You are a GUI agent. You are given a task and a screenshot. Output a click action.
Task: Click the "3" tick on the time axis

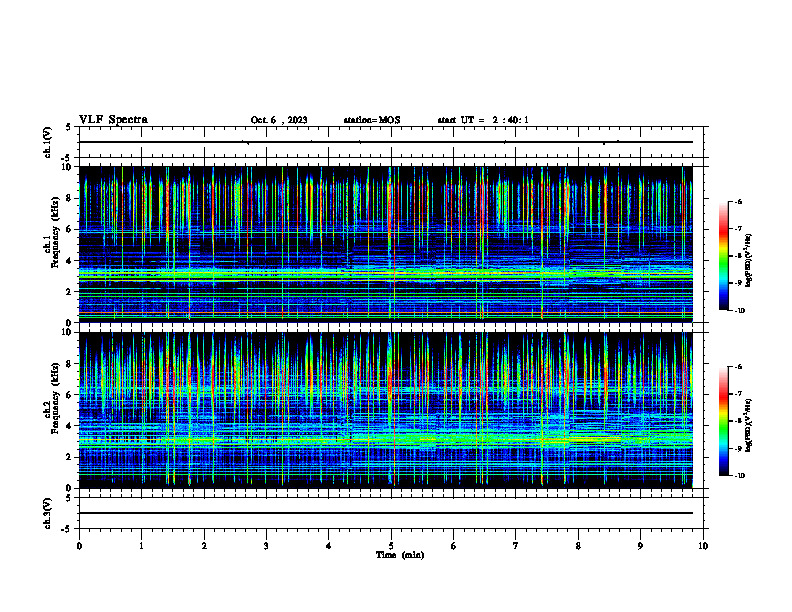(x=266, y=546)
